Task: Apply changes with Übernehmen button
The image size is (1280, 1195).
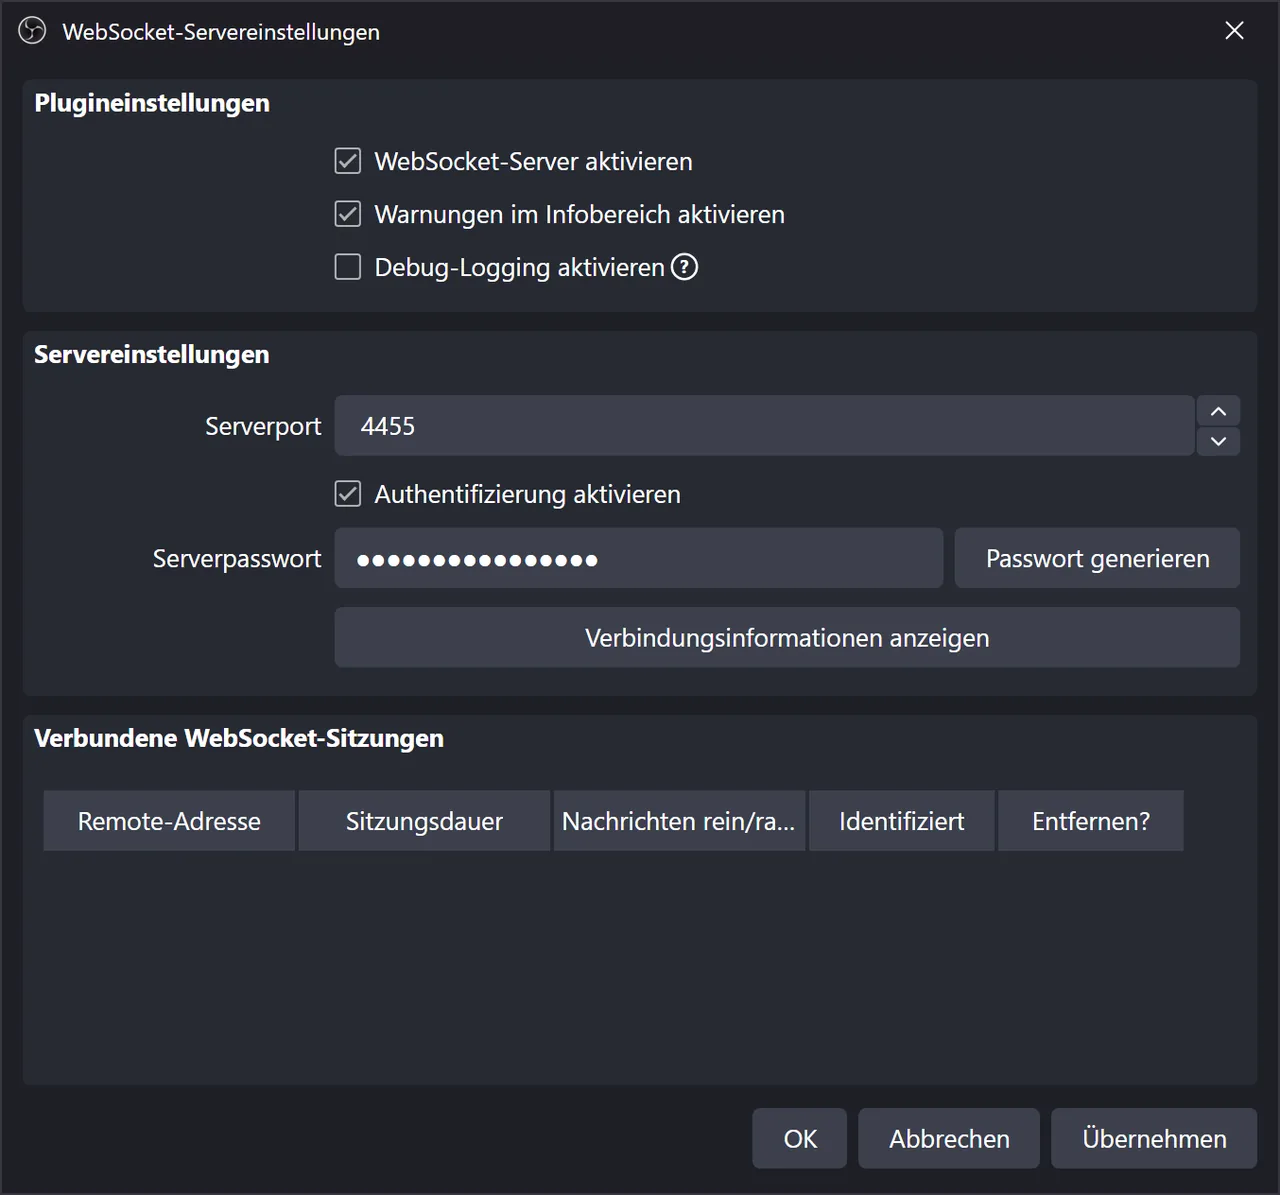Action: (x=1154, y=1139)
